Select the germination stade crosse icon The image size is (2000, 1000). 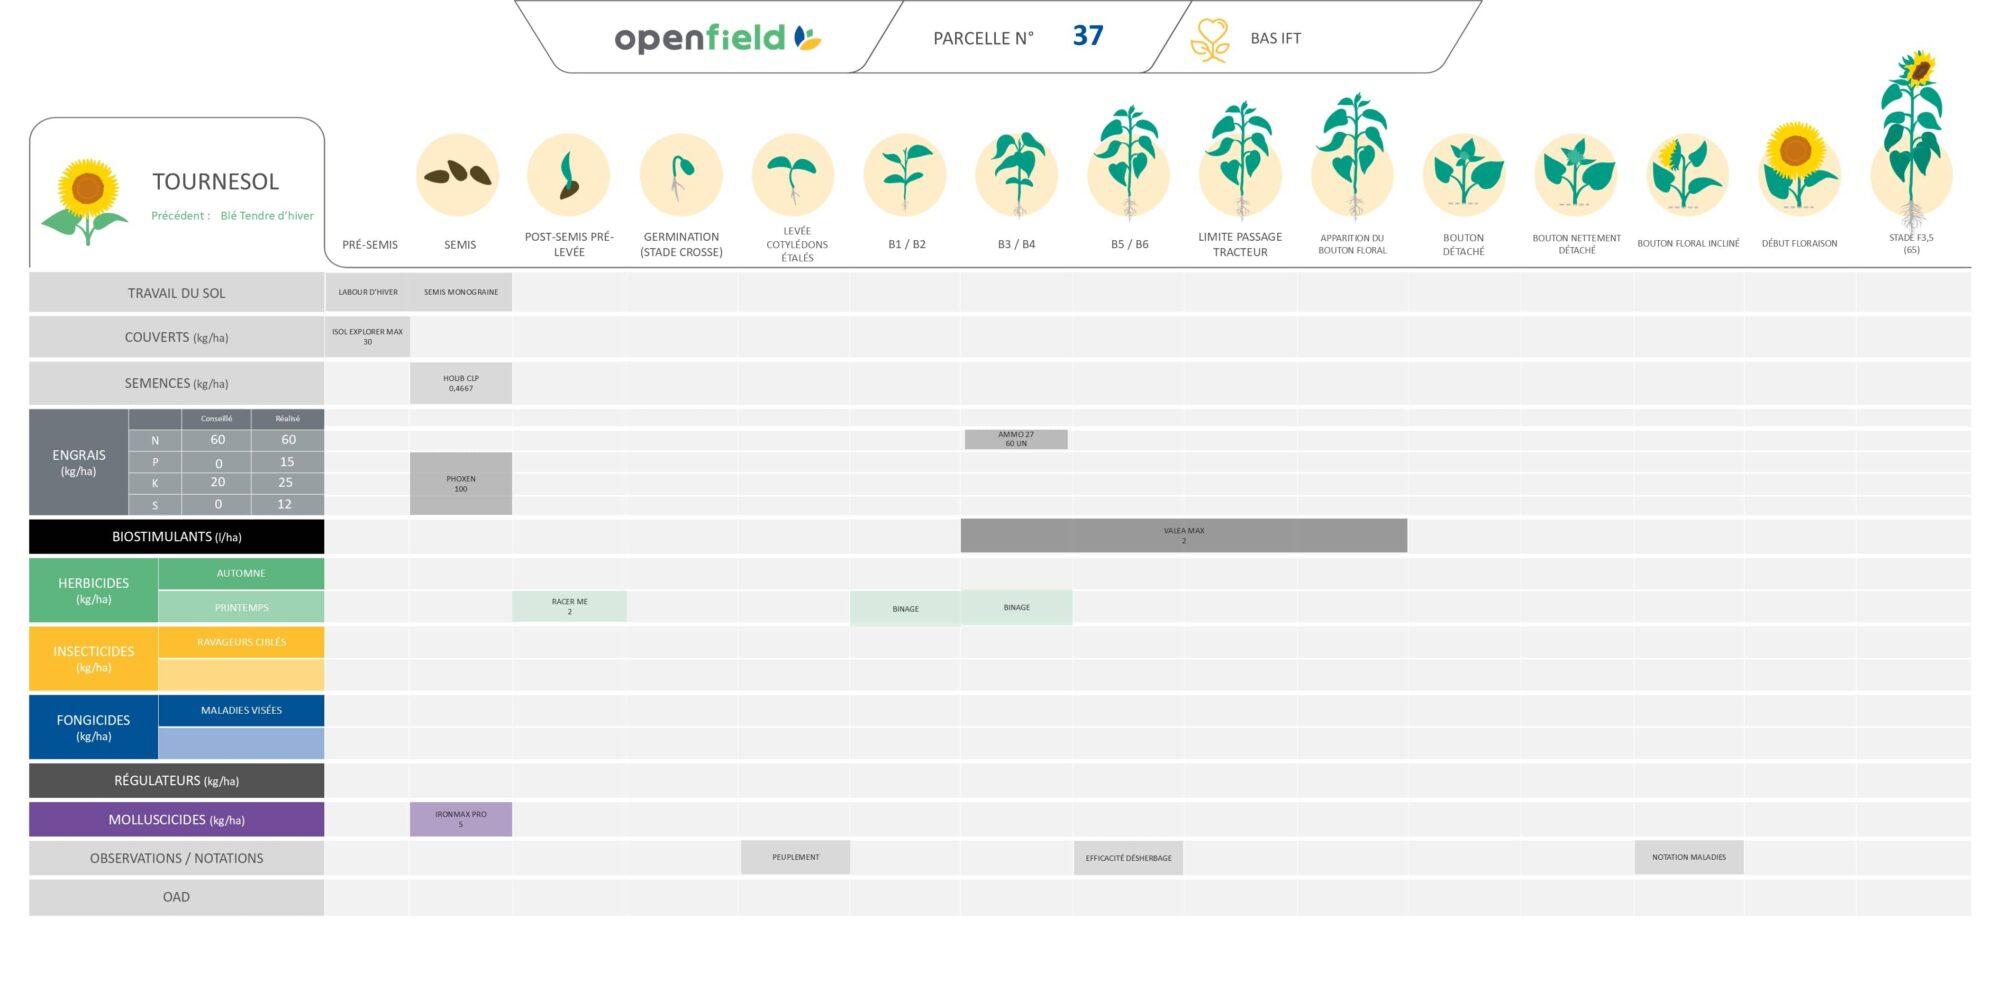[681, 176]
